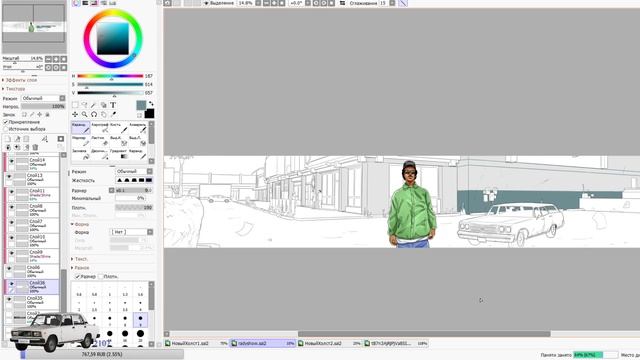Choose the Акварель watercolor tool
Image resolution: width=640 pixels, height=360 pixels.
point(138,127)
